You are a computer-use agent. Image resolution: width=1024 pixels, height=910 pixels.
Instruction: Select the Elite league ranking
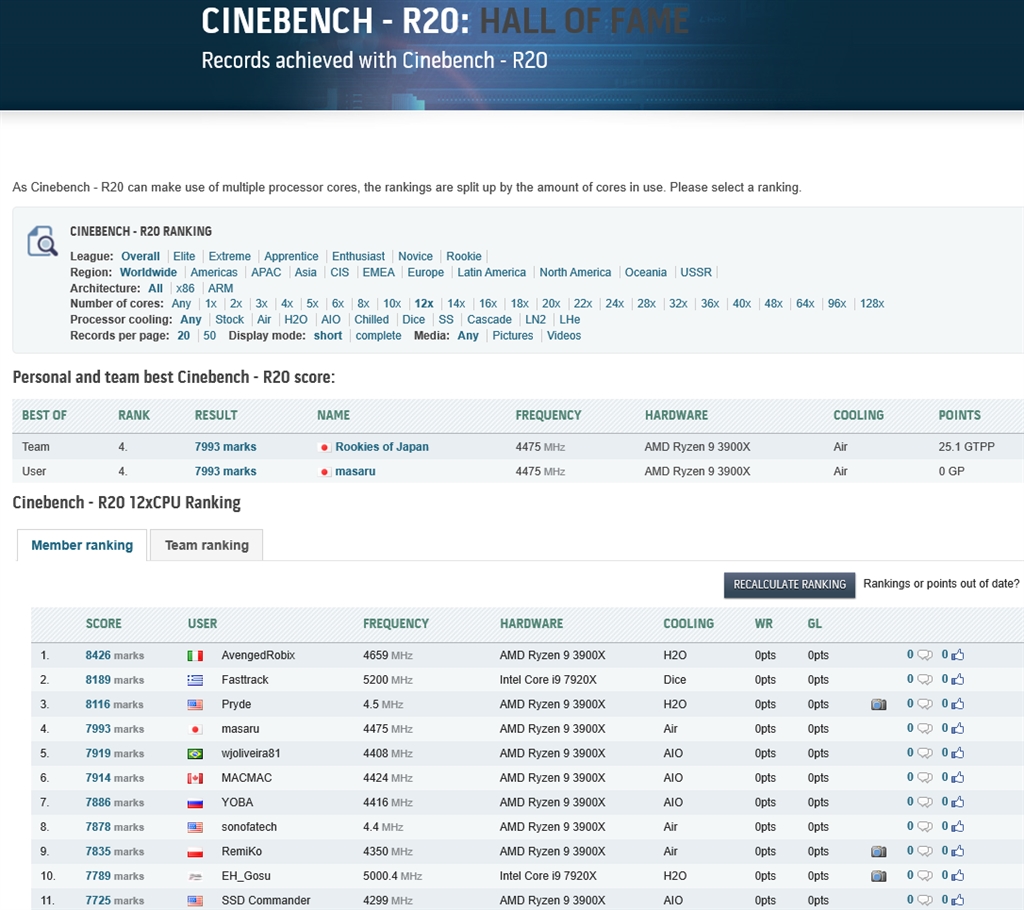coord(184,256)
